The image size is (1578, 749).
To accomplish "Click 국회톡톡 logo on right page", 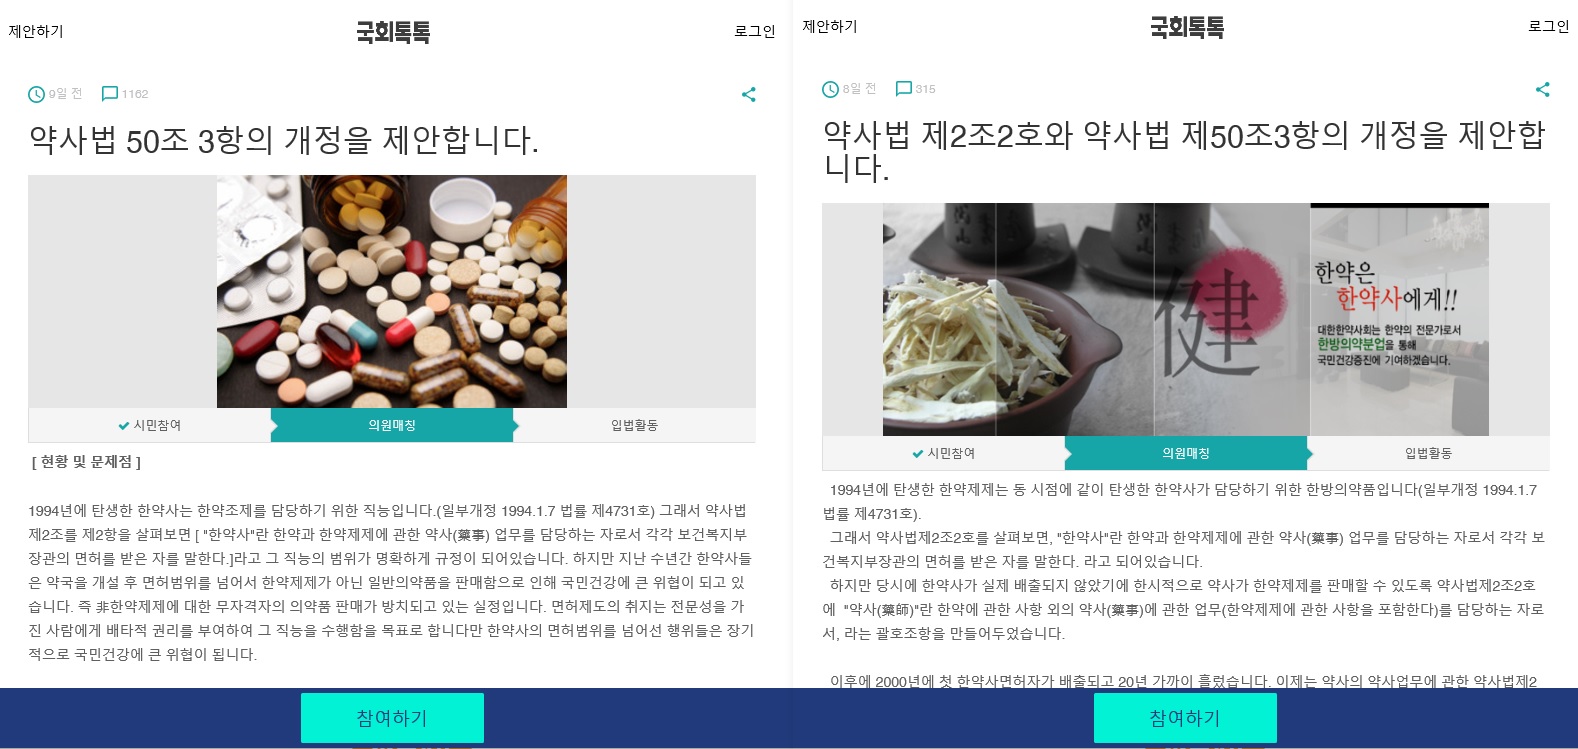I will click(x=1187, y=27).
